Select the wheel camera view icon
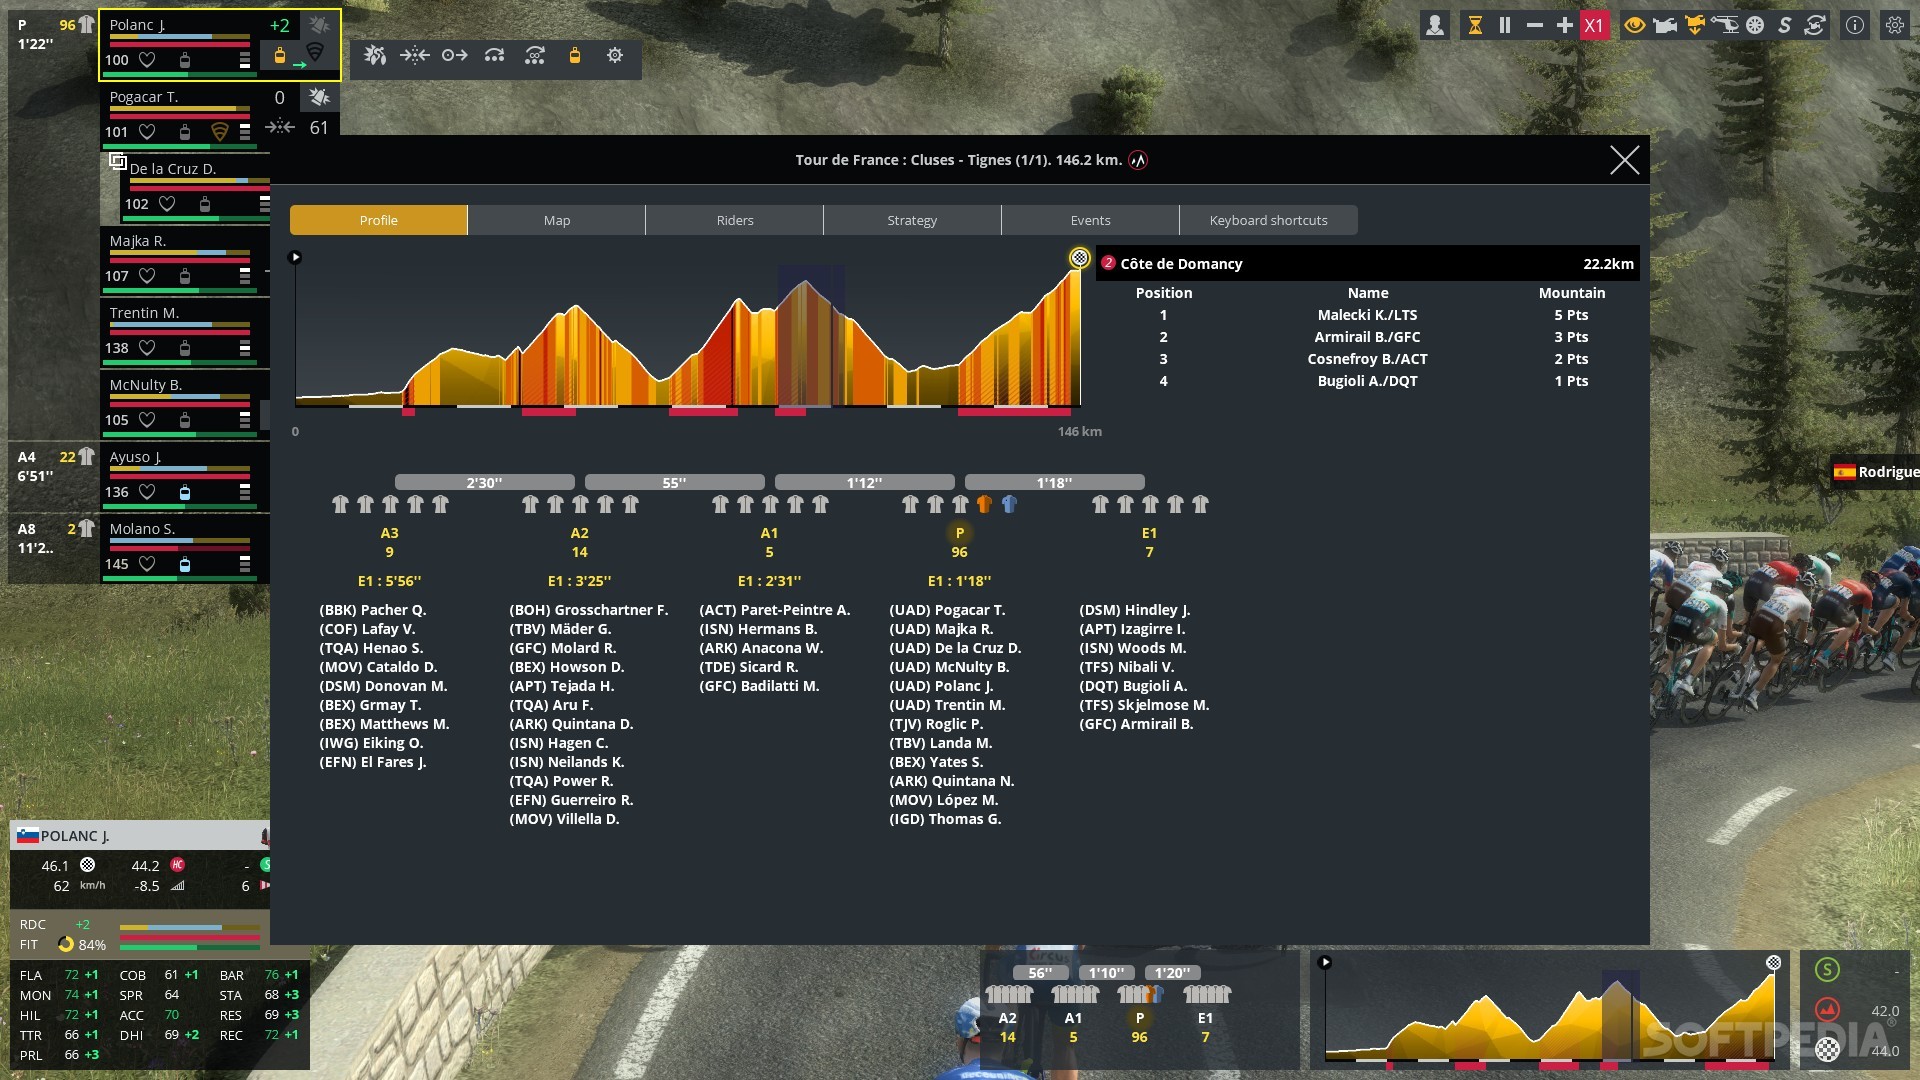Screen dimensions: 1920x1080 (1755, 26)
